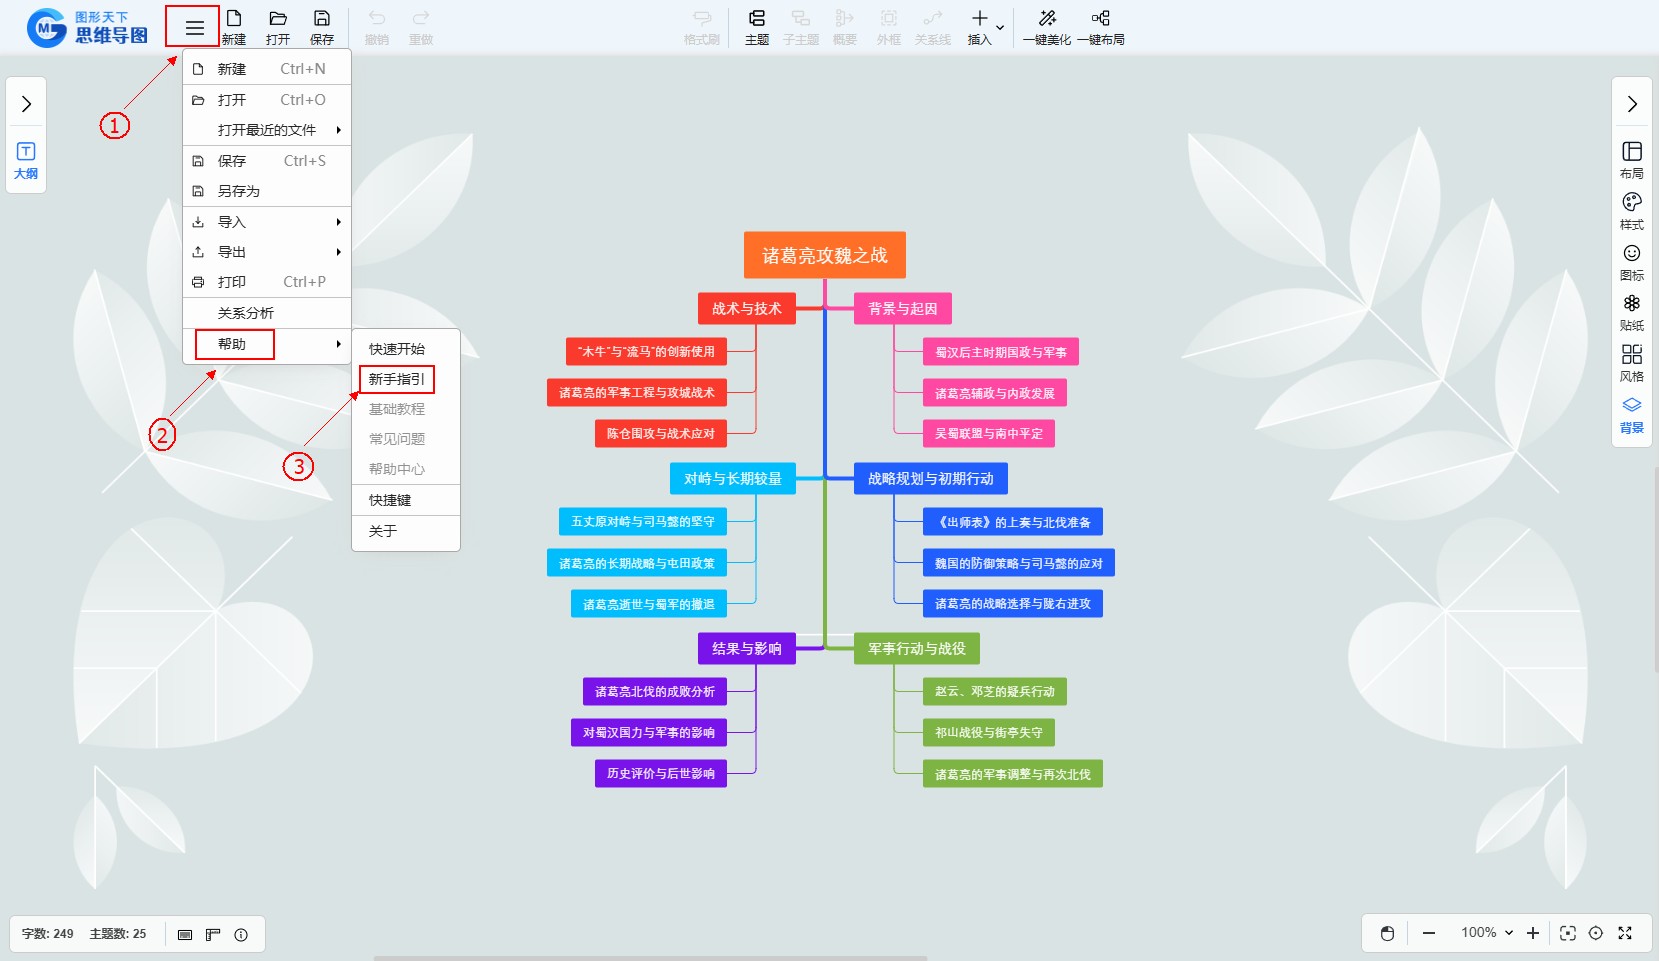Open the 贴纸 sticker panel
1659x961 pixels.
click(x=1631, y=311)
